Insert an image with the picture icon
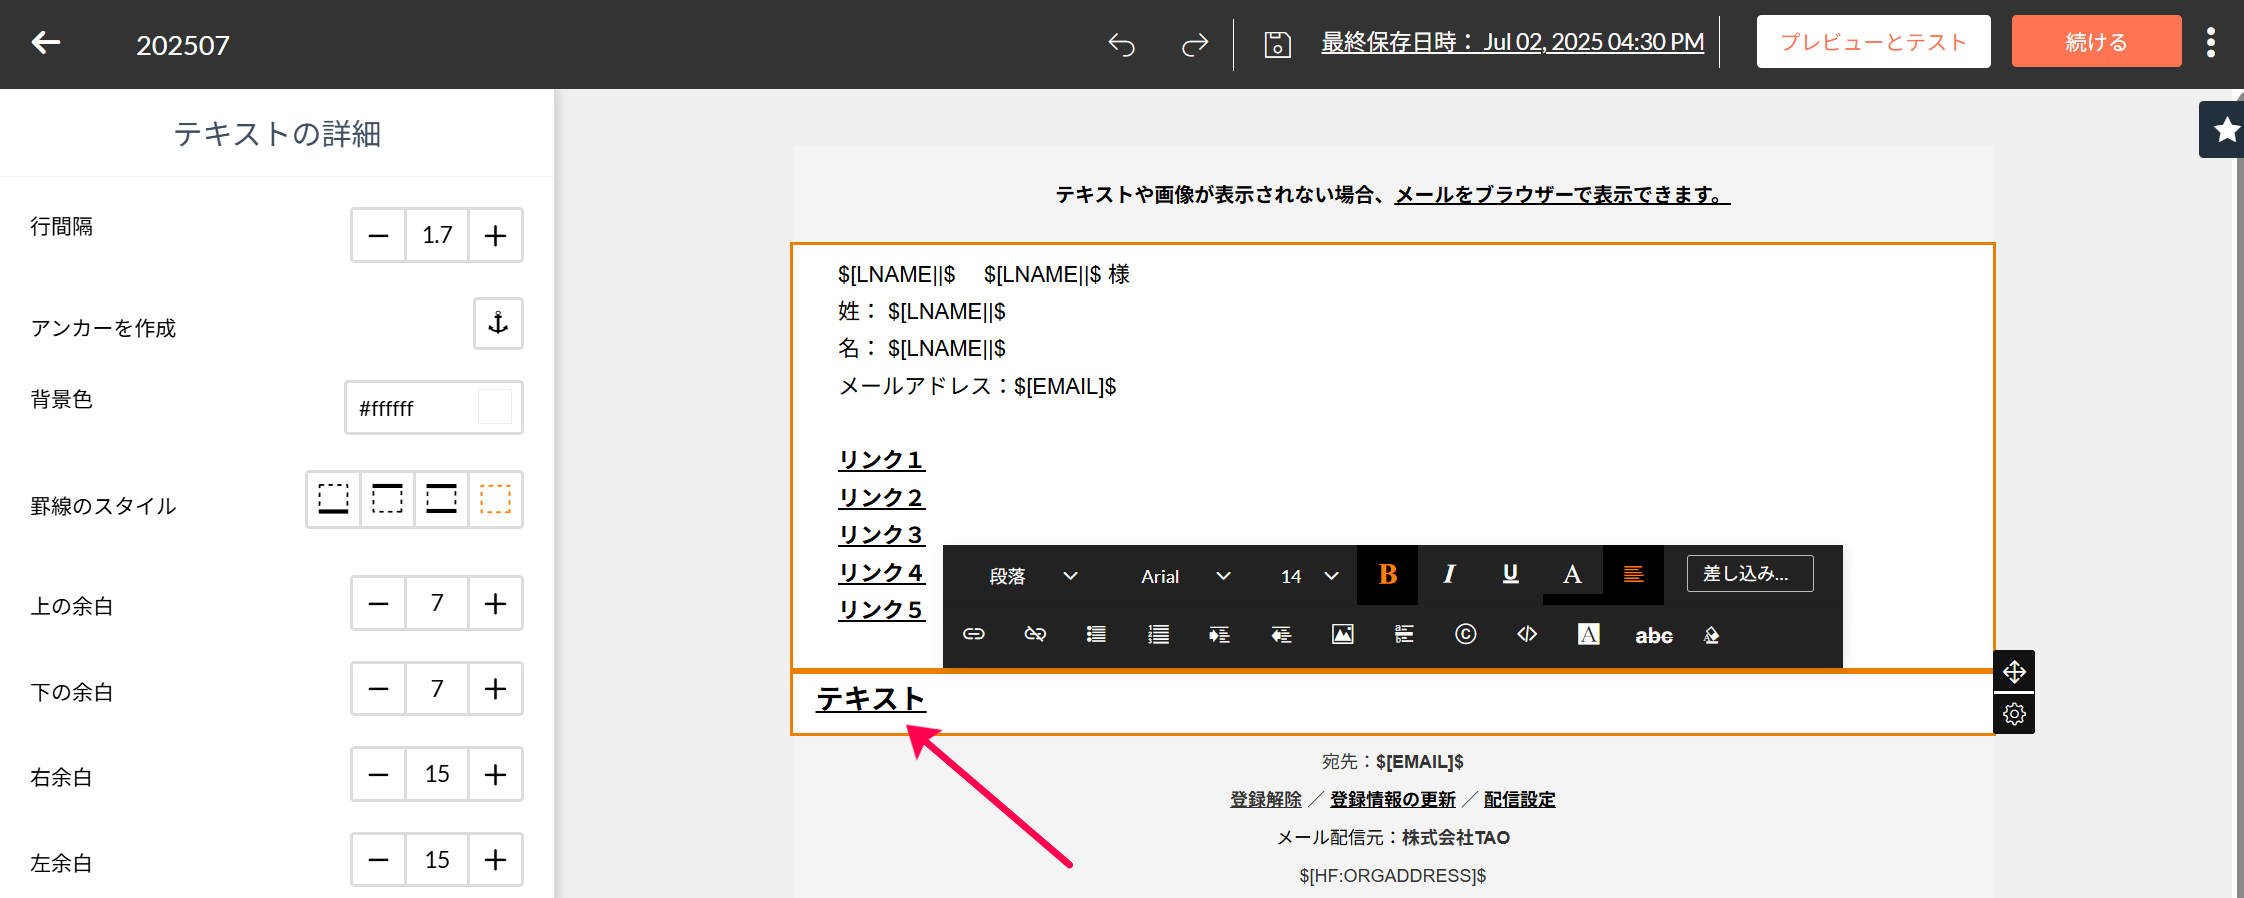Screen dimensions: 2244x898 pos(1342,635)
